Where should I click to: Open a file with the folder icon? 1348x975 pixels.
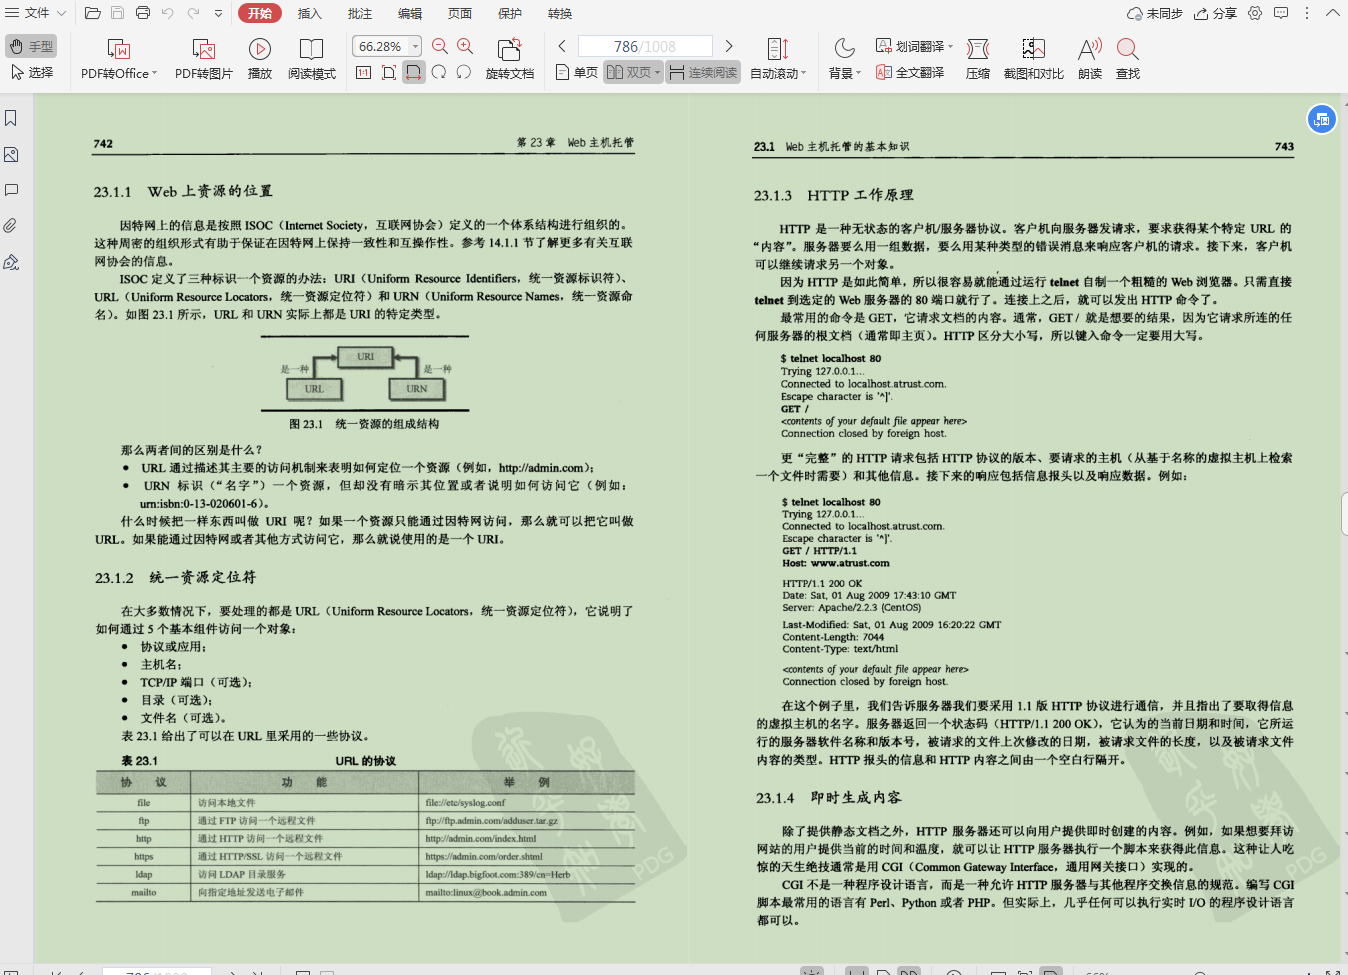[x=92, y=13]
